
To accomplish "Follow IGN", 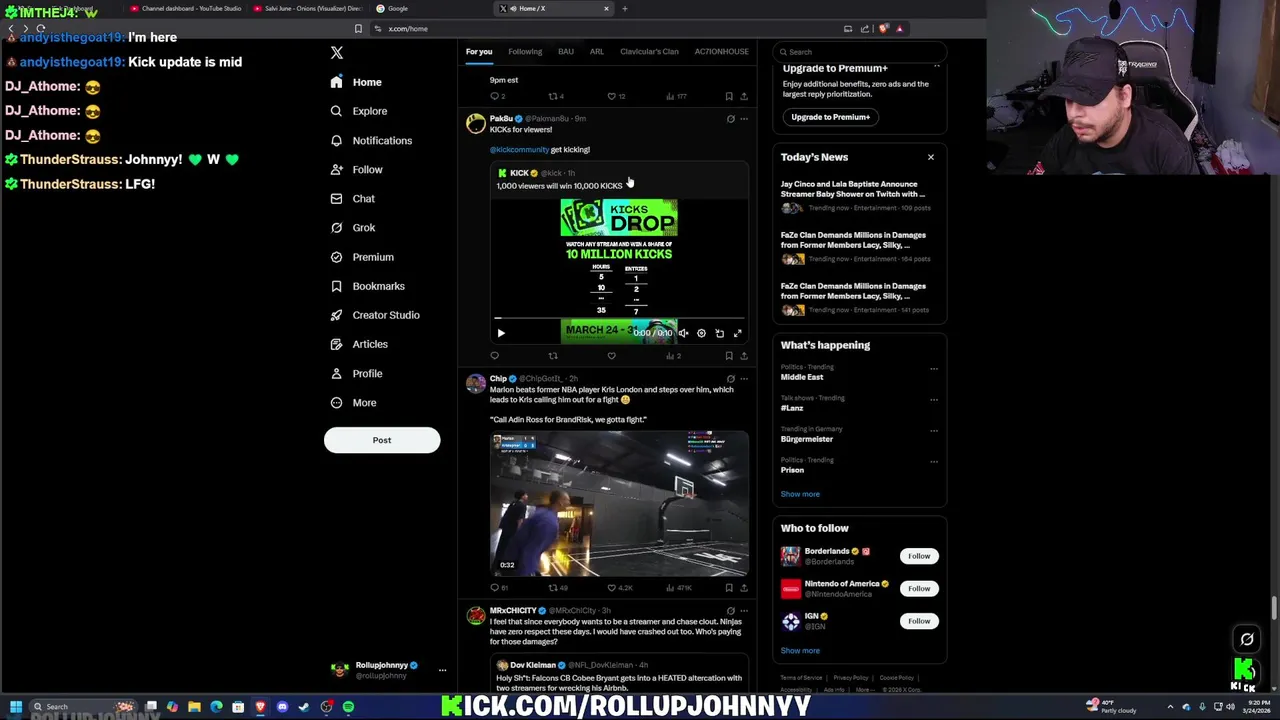I will coord(919,621).
